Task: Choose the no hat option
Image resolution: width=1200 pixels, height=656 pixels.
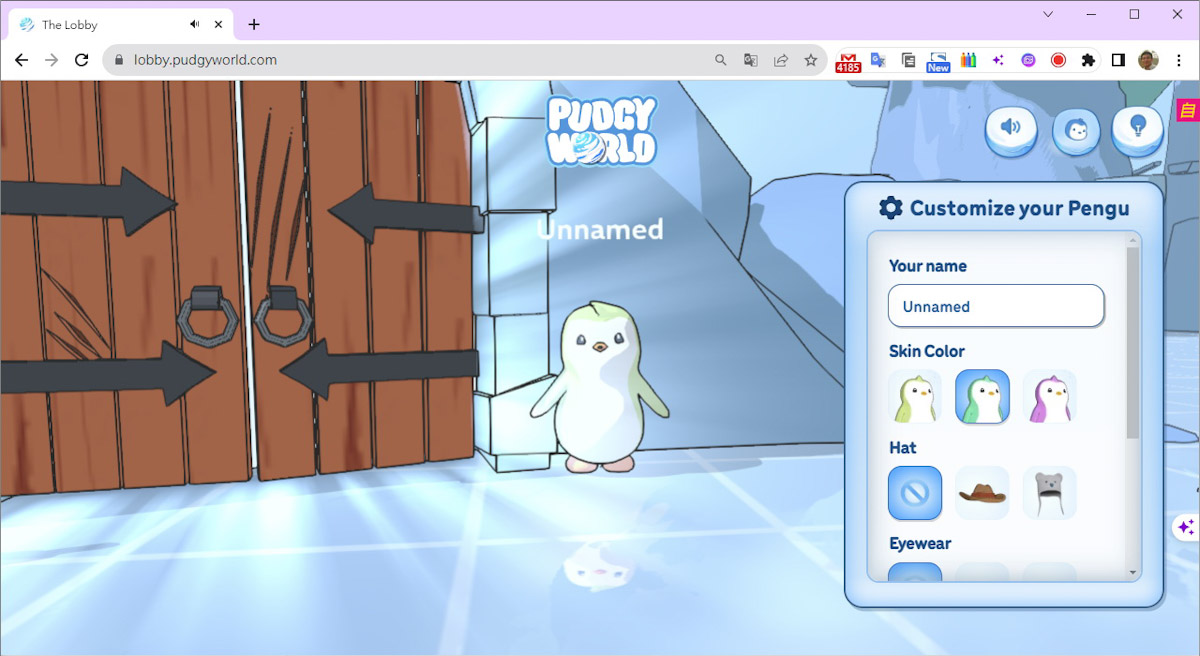Action: (x=915, y=493)
